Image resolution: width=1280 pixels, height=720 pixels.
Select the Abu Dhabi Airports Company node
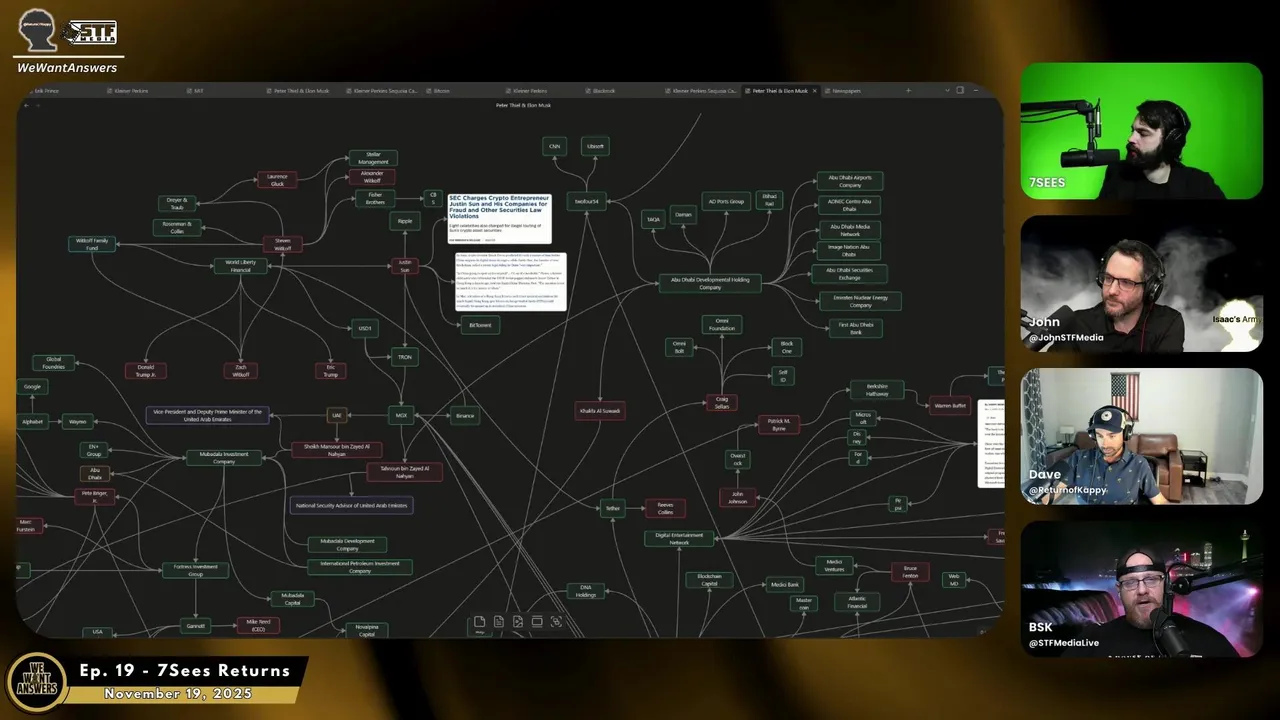point(850,181)
